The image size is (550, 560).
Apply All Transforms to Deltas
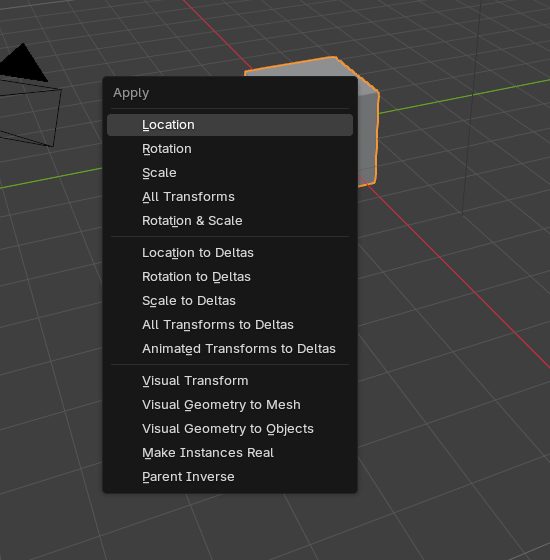tap(230, 325)
